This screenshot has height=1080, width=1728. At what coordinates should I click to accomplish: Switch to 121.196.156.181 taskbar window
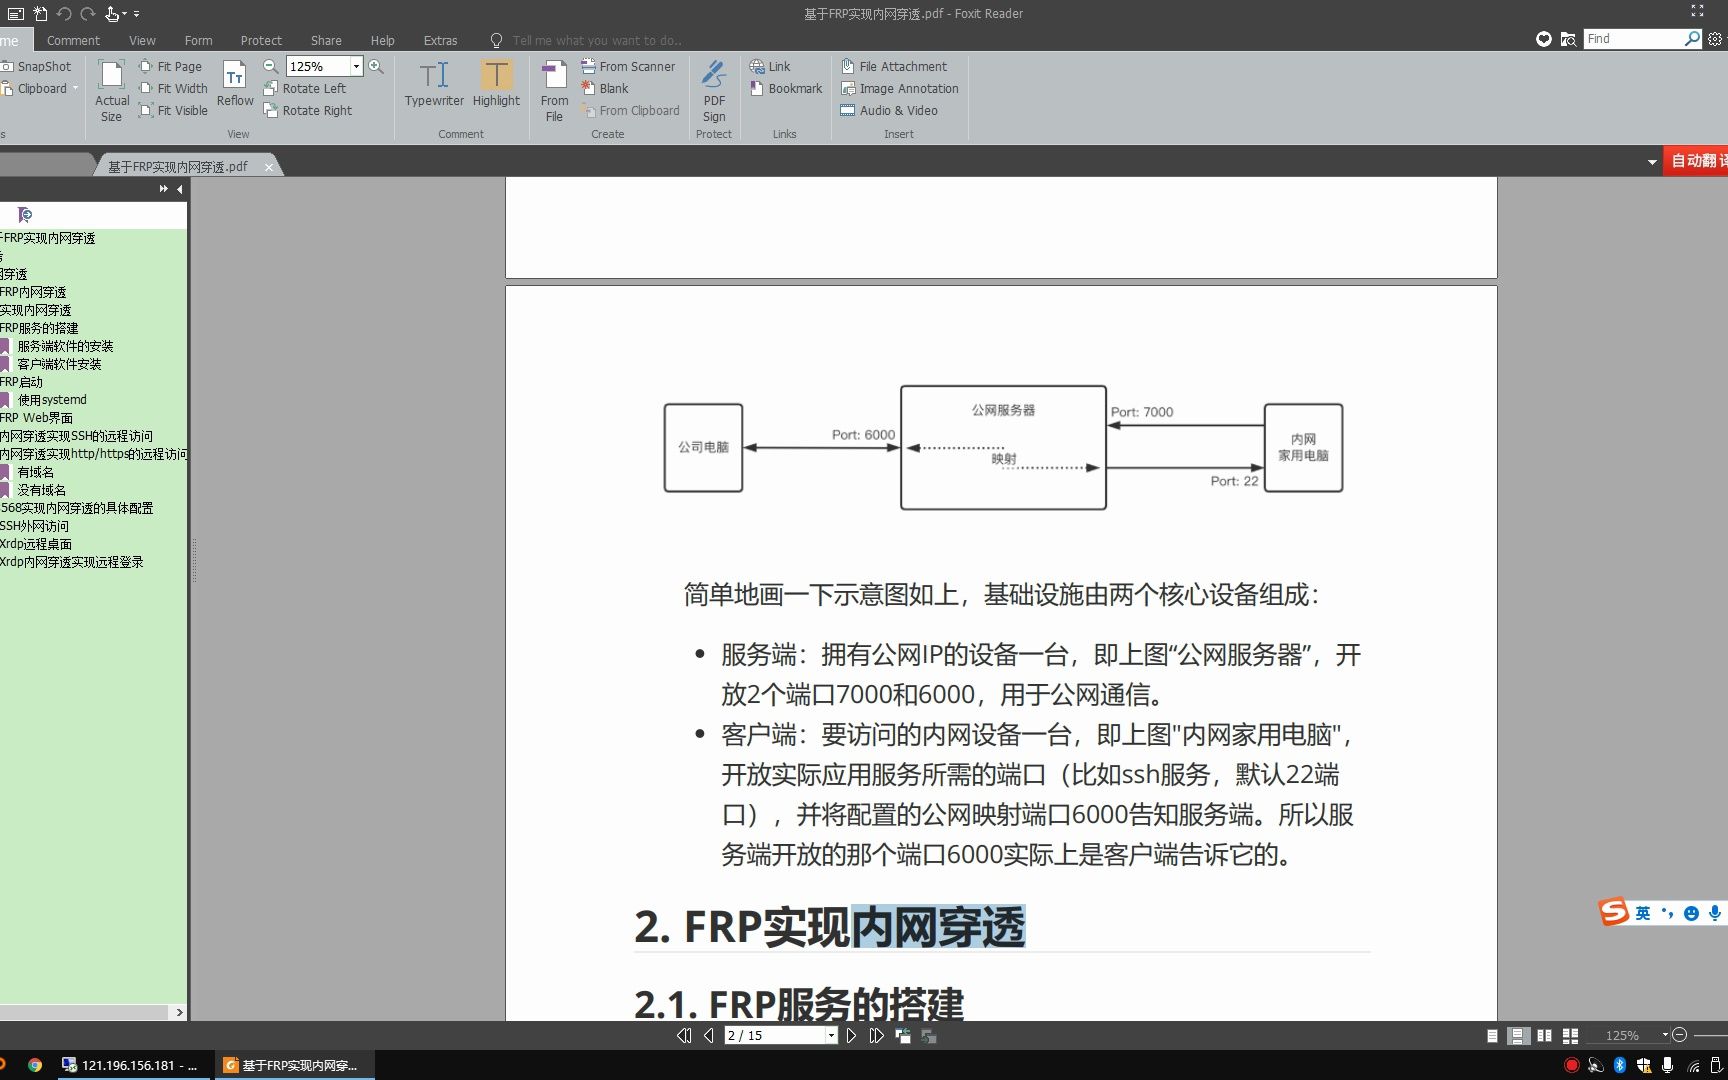(x=130, y=1065)
